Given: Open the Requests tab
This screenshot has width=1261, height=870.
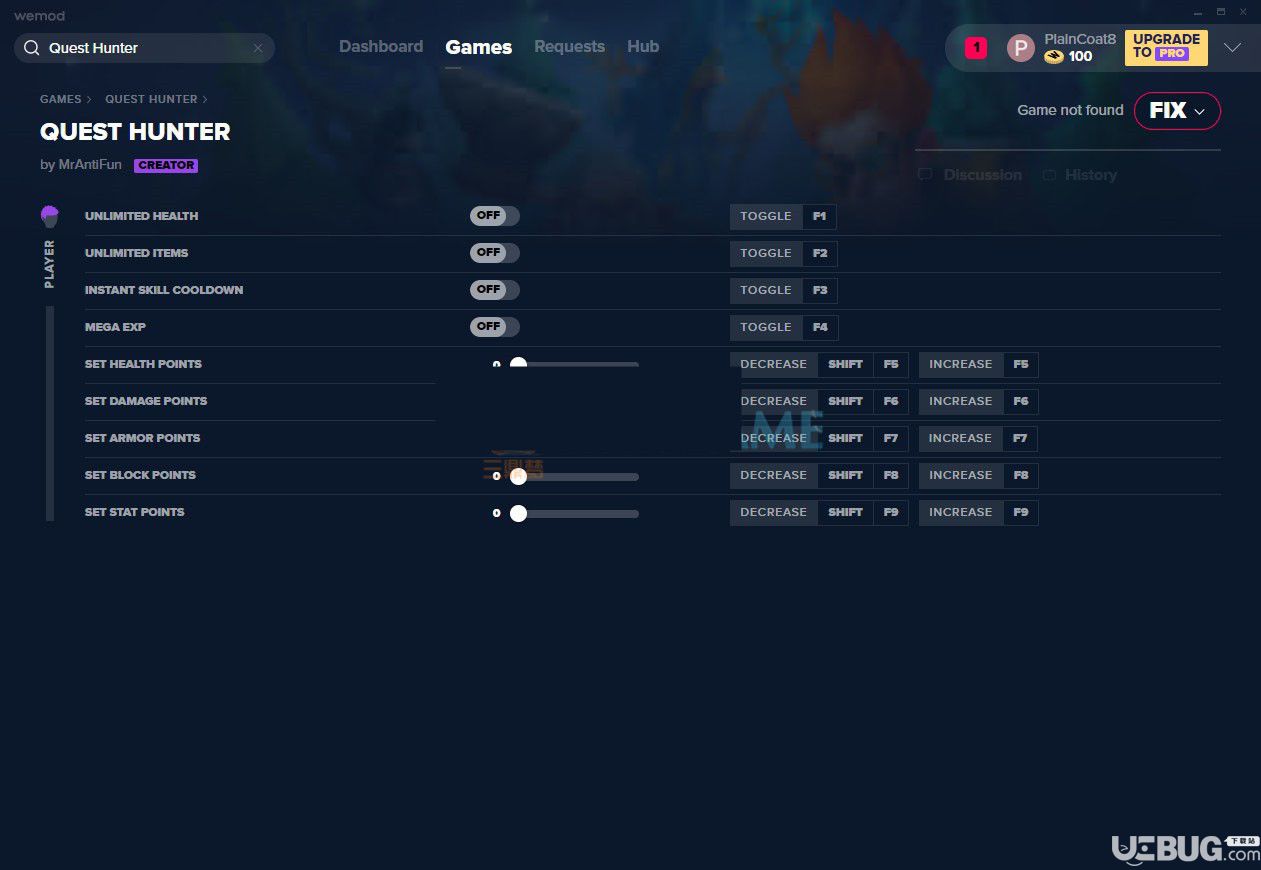Looking at the screenshot, I should click(x=569, y=47).
